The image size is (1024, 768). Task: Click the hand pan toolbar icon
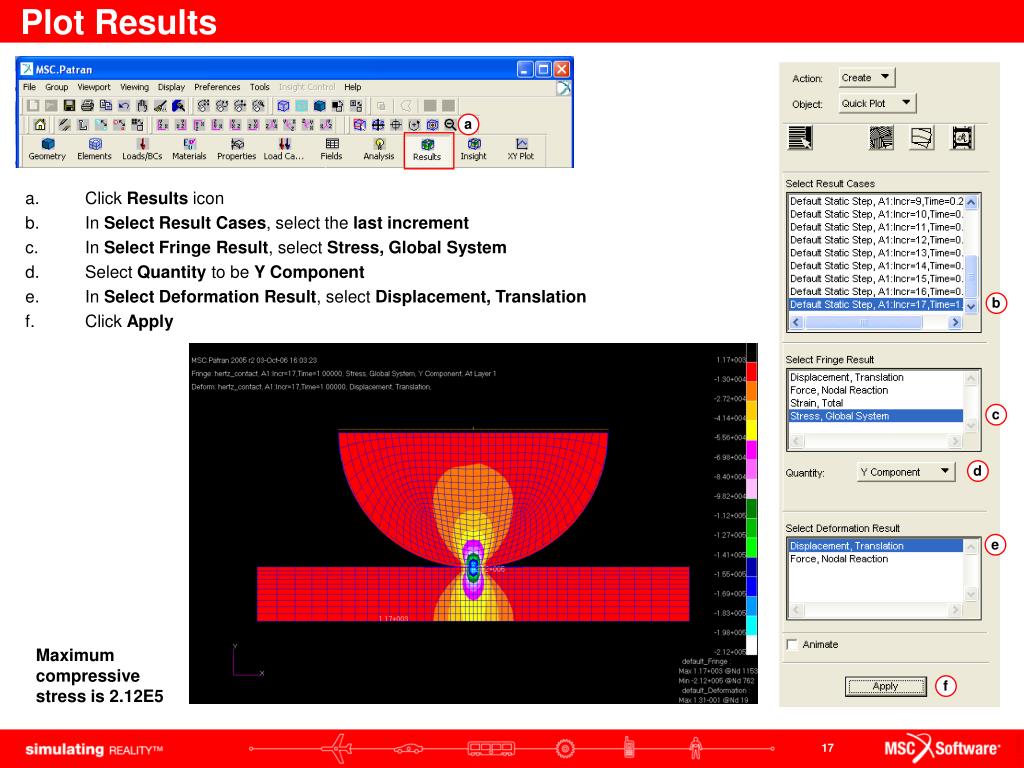click(x=142, y=105)
